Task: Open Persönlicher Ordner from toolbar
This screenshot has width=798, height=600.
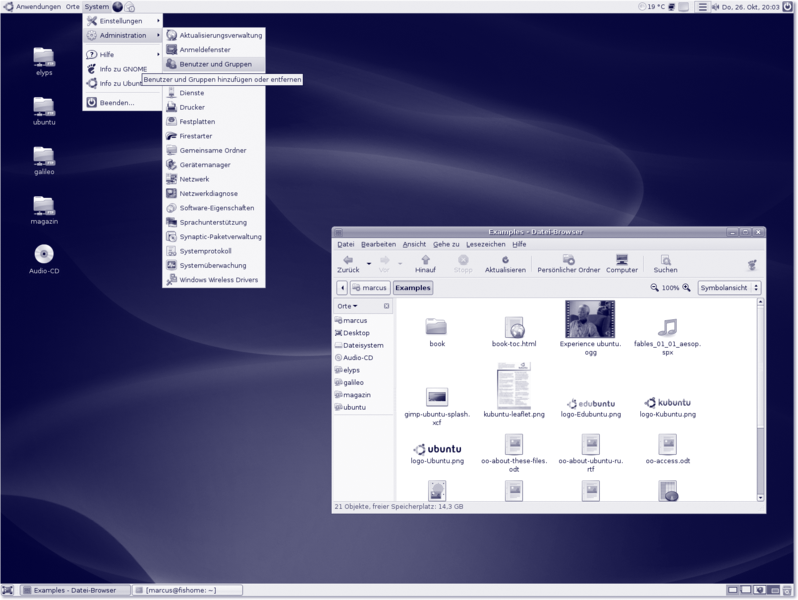Action: (x=568, y=261)
